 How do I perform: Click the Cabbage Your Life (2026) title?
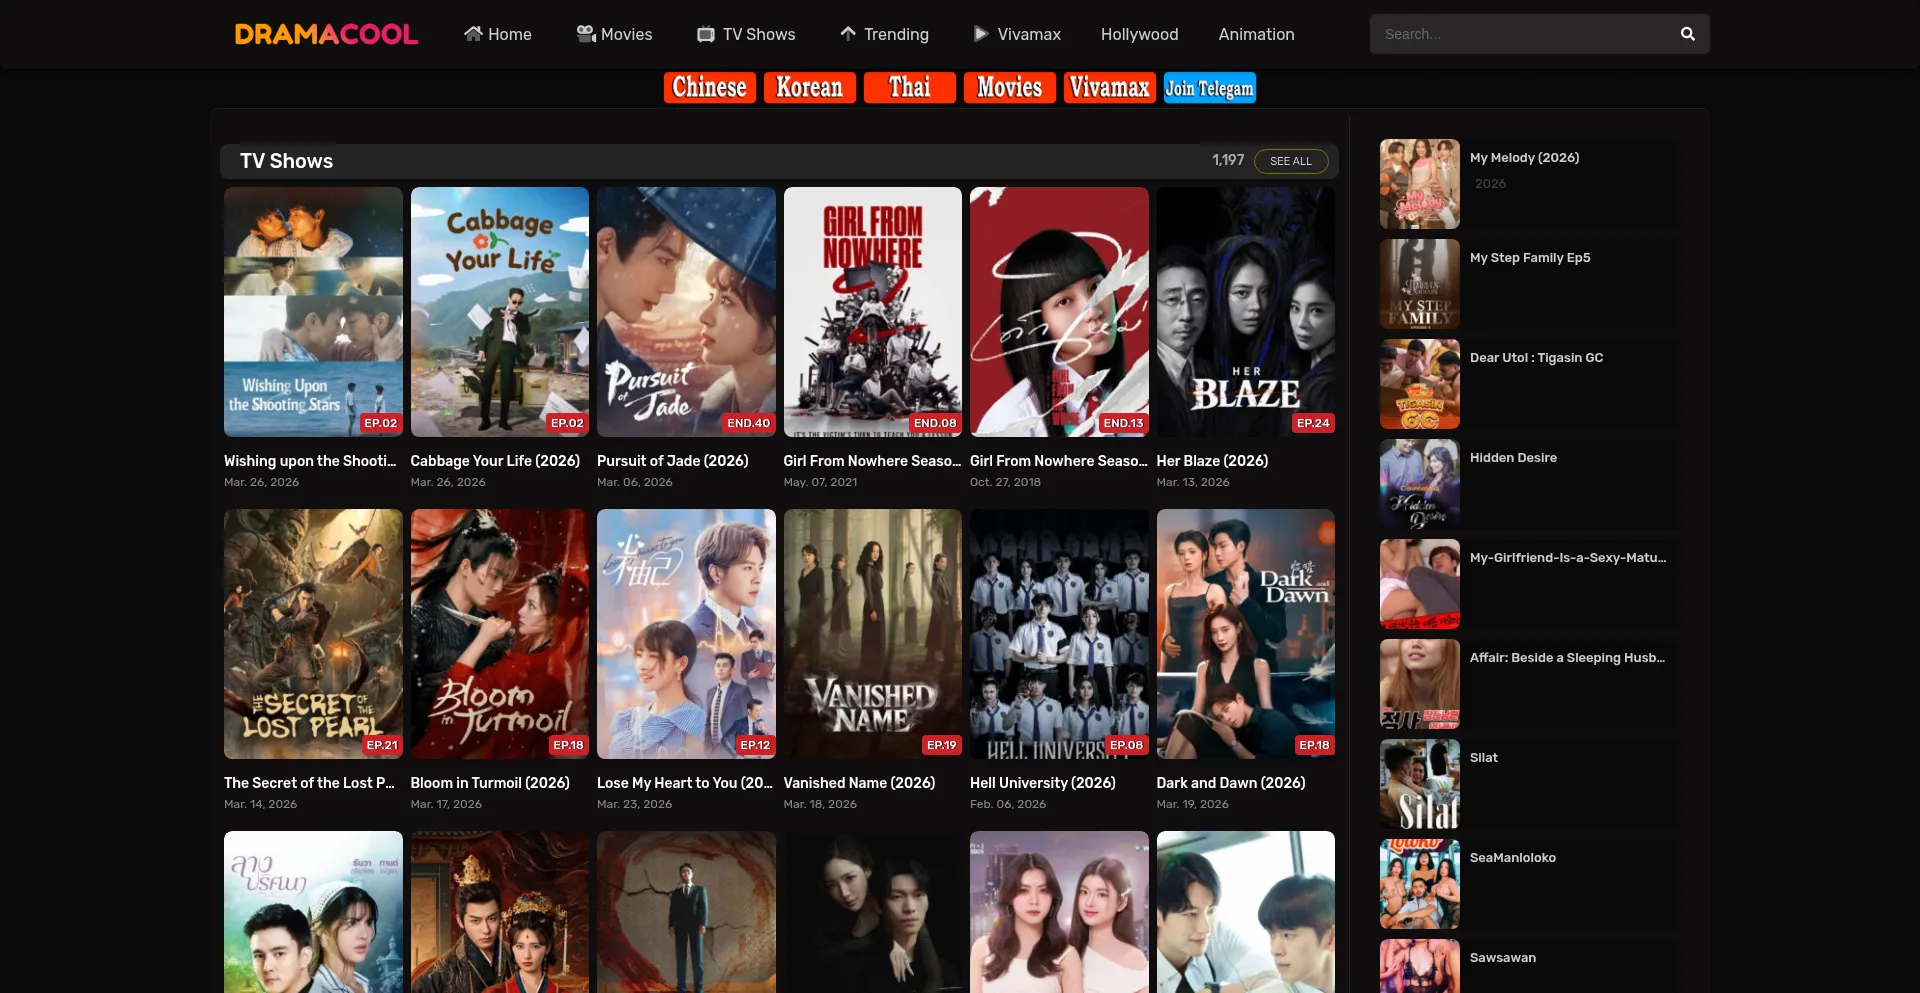click(495, 461)
